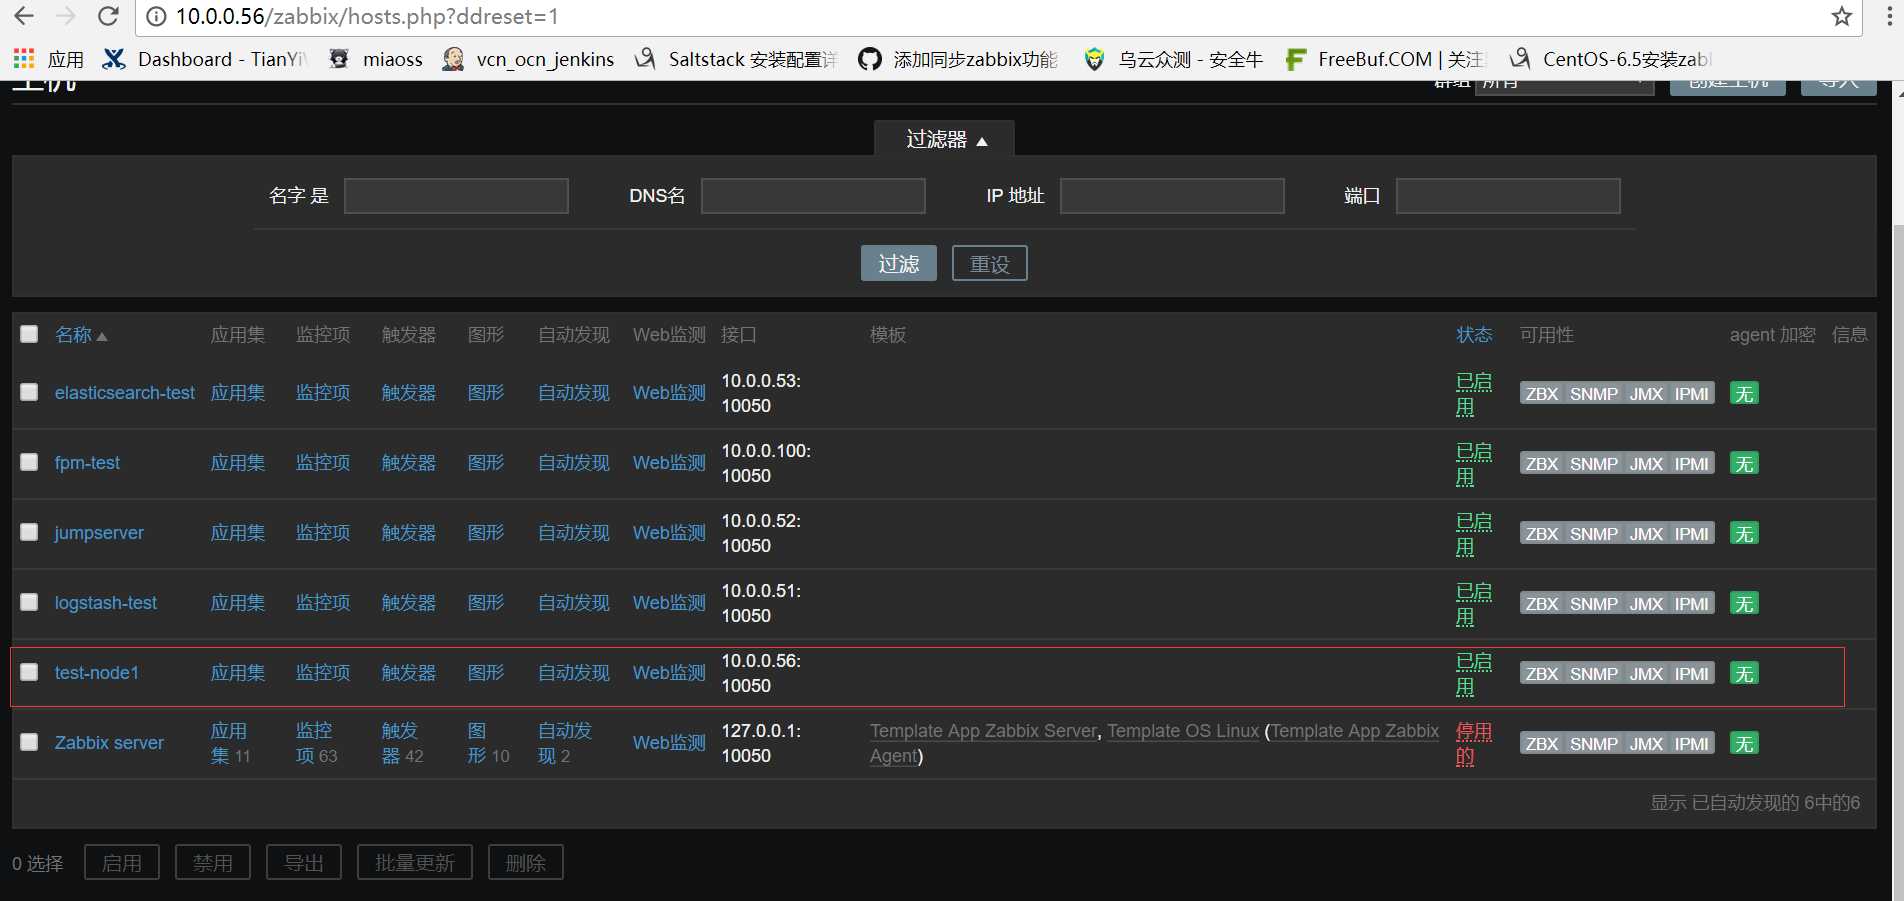
Task: Click the 端口 filter input field
Action: [x=1508, y=196]
